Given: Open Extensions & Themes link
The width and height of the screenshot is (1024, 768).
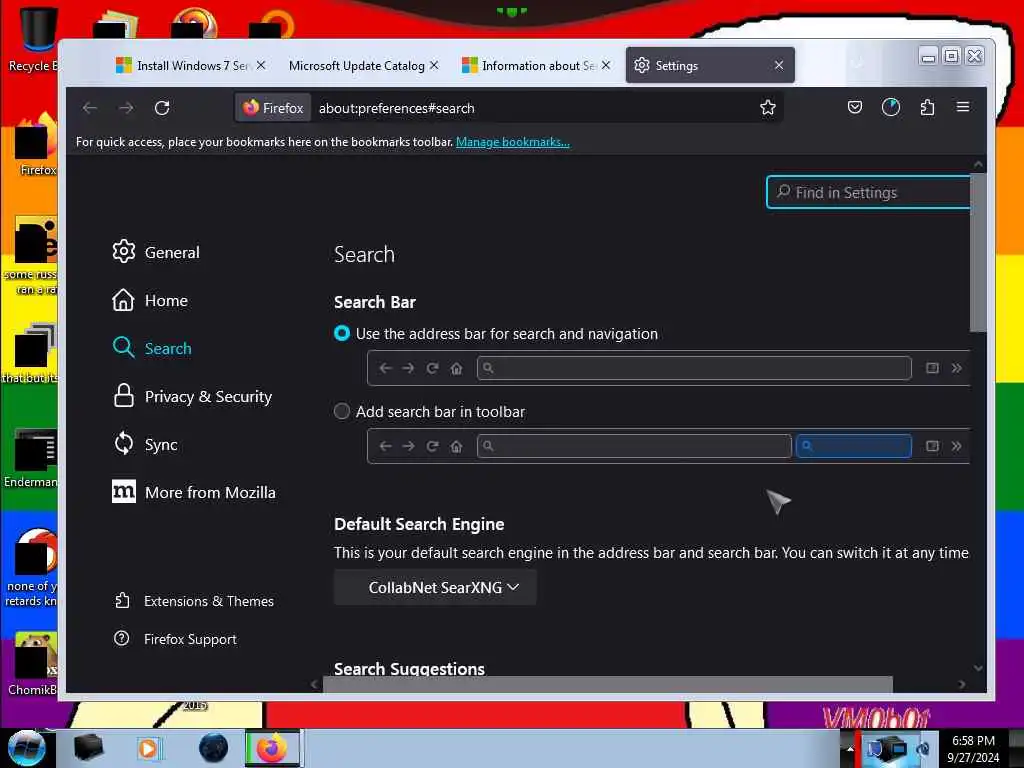Looking at the screenshot, I should (194, 601).
